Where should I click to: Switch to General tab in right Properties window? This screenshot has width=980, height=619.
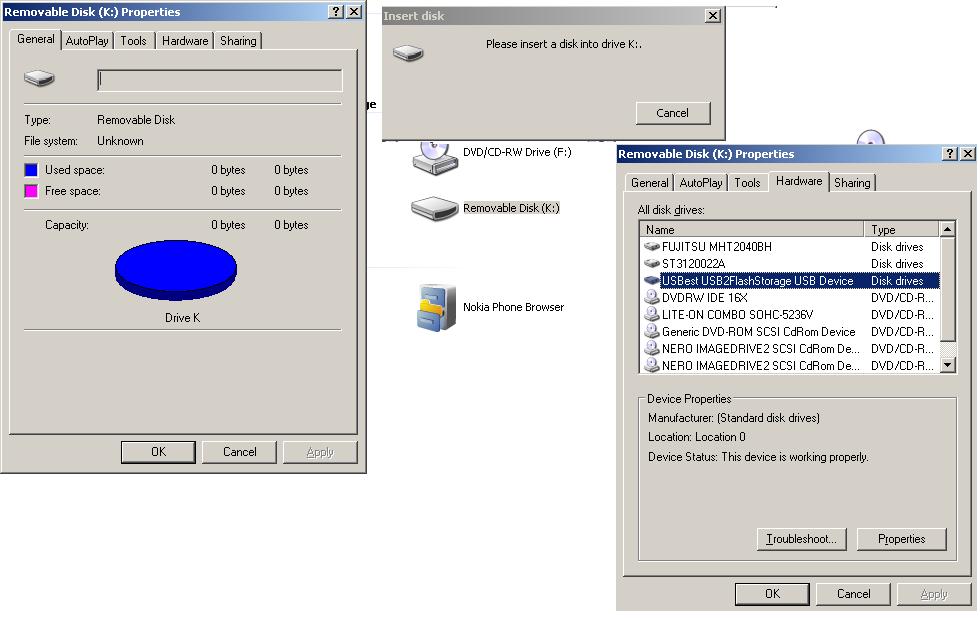(x=649, y=183)
